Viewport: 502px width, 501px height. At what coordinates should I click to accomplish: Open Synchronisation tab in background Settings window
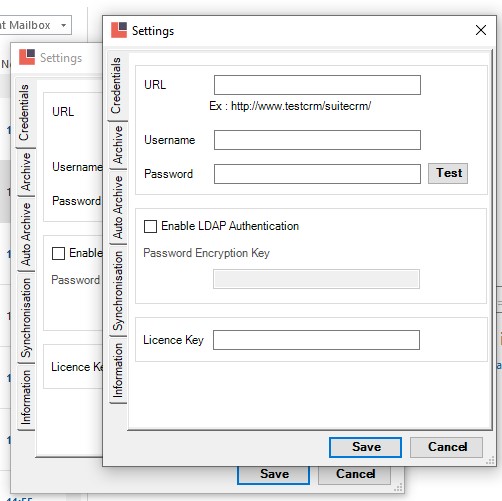tap(26, 318)
